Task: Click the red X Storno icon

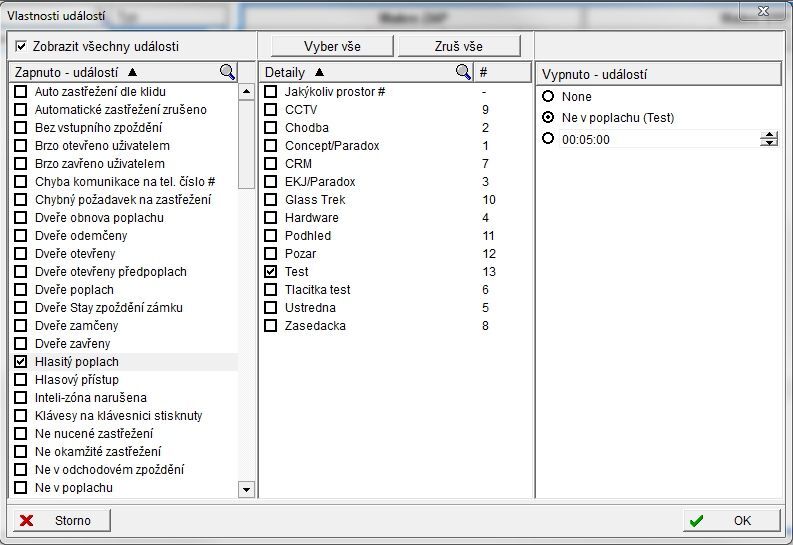Action: coord(27,520)
